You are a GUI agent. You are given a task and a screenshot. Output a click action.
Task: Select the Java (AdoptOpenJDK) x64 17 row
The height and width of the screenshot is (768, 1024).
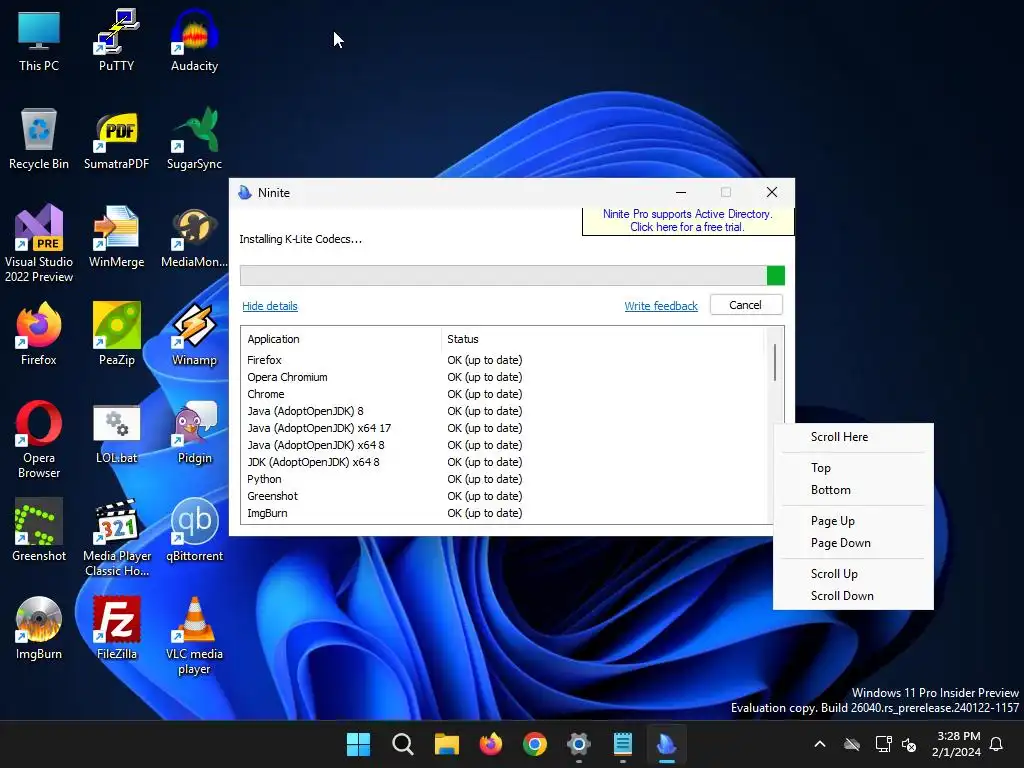click(x=503, y=428)
